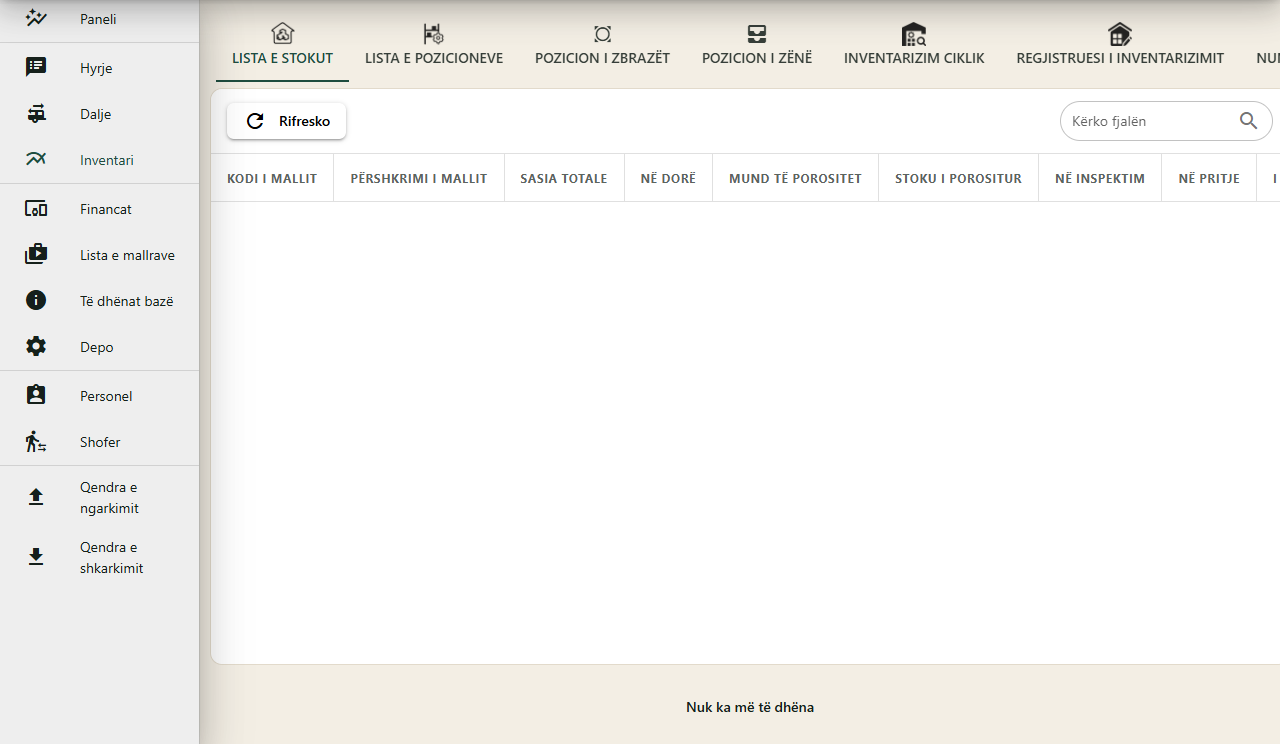
Task: Open the Personel badge icon
Action: pyautogui.click(x=36, y=396)
